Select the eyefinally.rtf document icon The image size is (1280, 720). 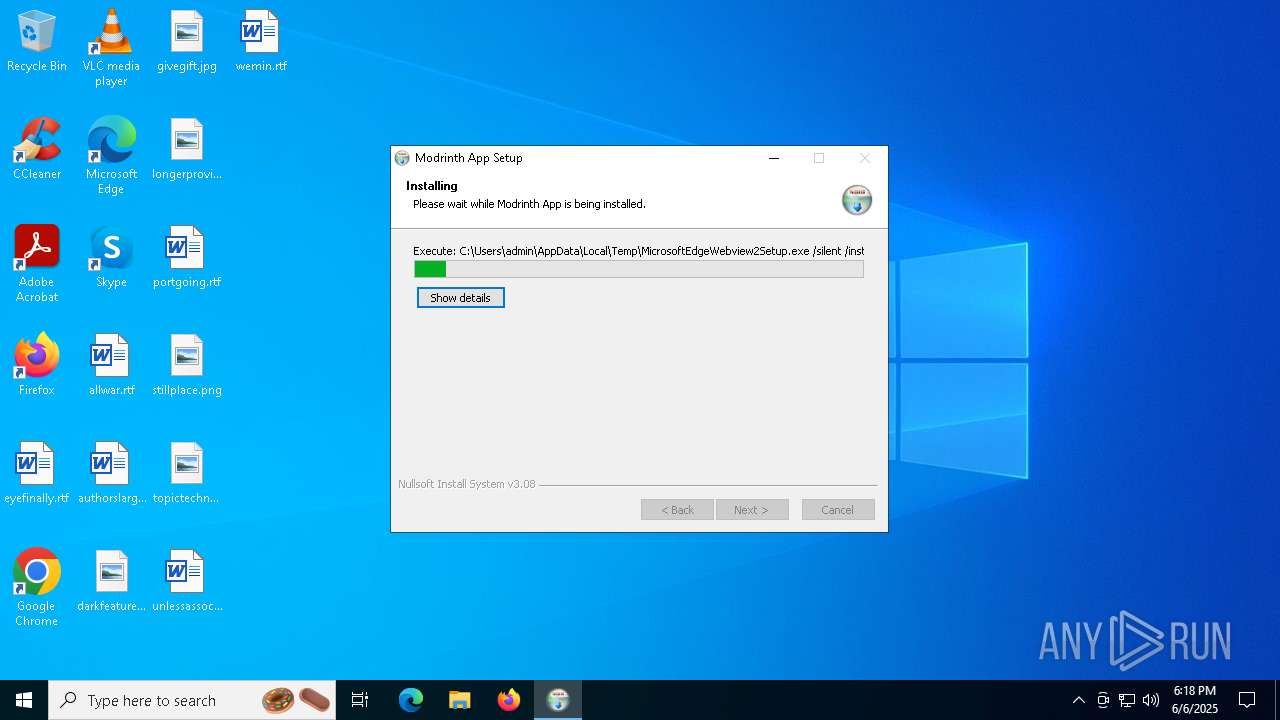point(37,473)
